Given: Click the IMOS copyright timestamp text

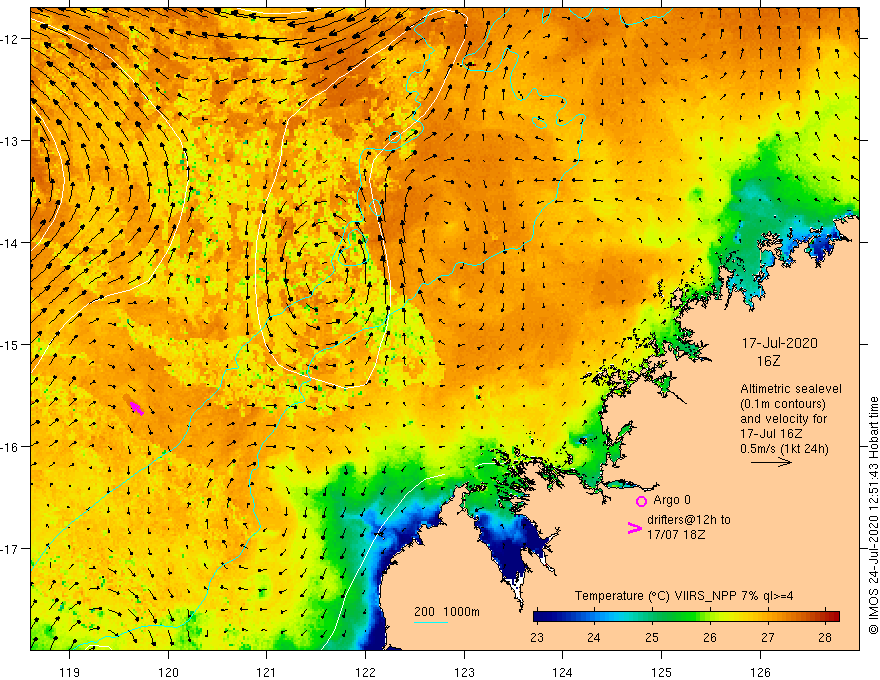Looking at the screenshot, I should pyautogui.click(x=873, y=516).
